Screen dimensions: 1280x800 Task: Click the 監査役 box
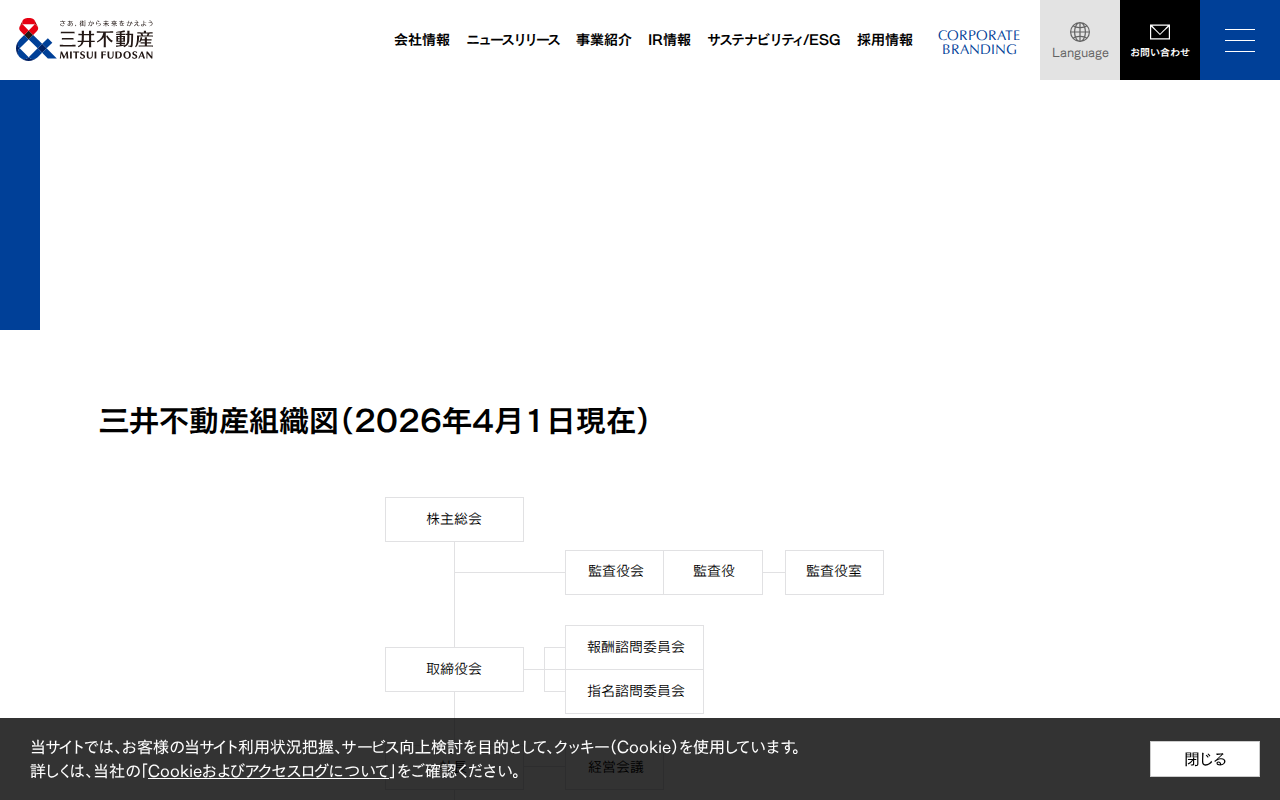713,572
